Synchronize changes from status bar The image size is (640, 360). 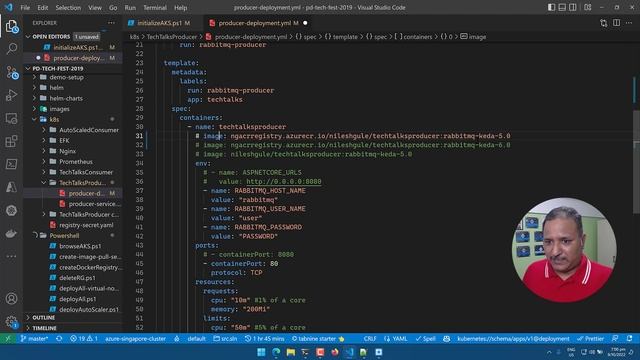[x=59, y=339]
